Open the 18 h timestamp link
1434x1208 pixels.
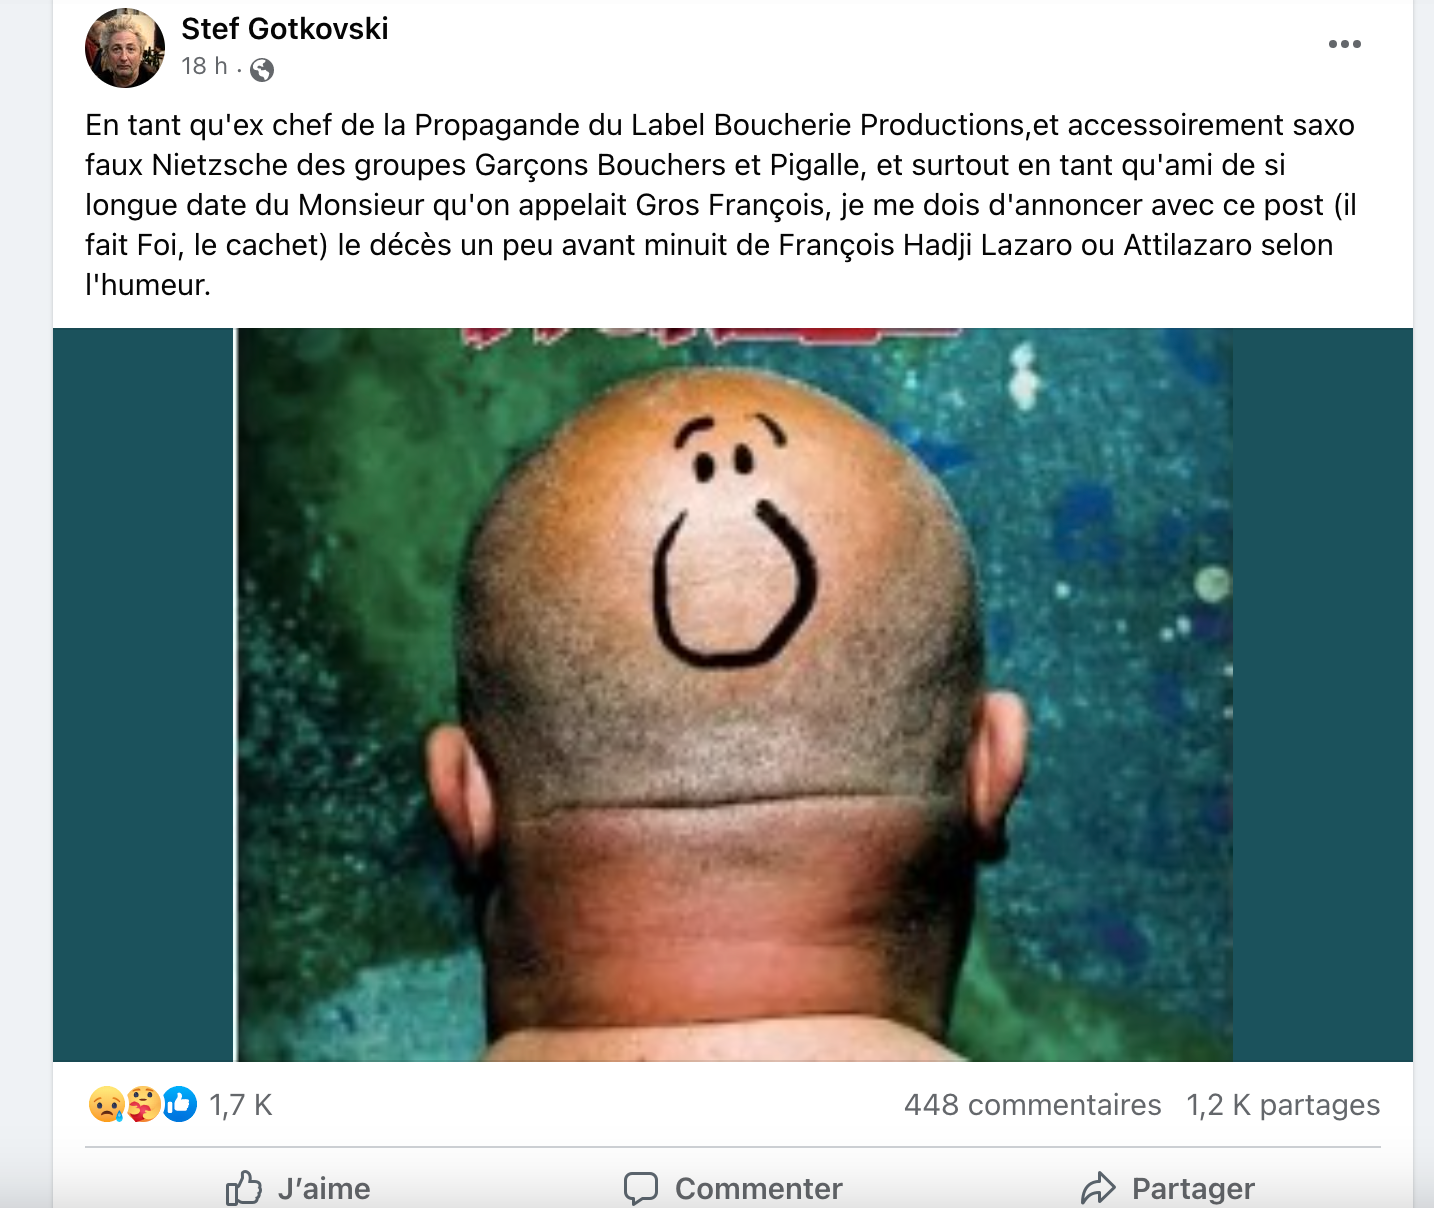[x=204, y=66]
